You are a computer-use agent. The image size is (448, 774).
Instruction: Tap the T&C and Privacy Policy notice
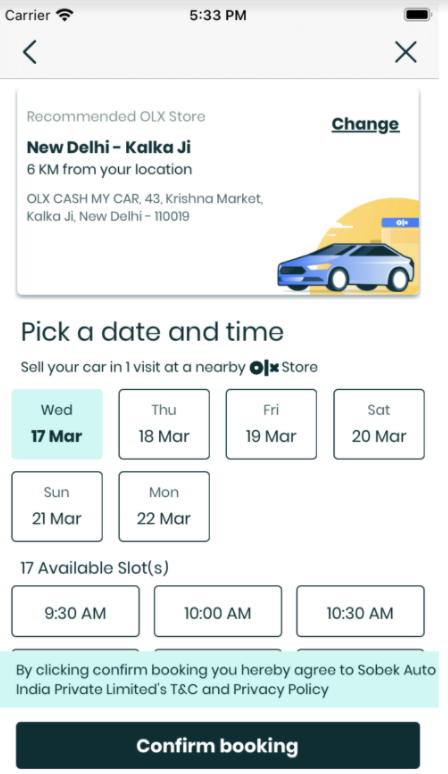click(x=219, y=679)
